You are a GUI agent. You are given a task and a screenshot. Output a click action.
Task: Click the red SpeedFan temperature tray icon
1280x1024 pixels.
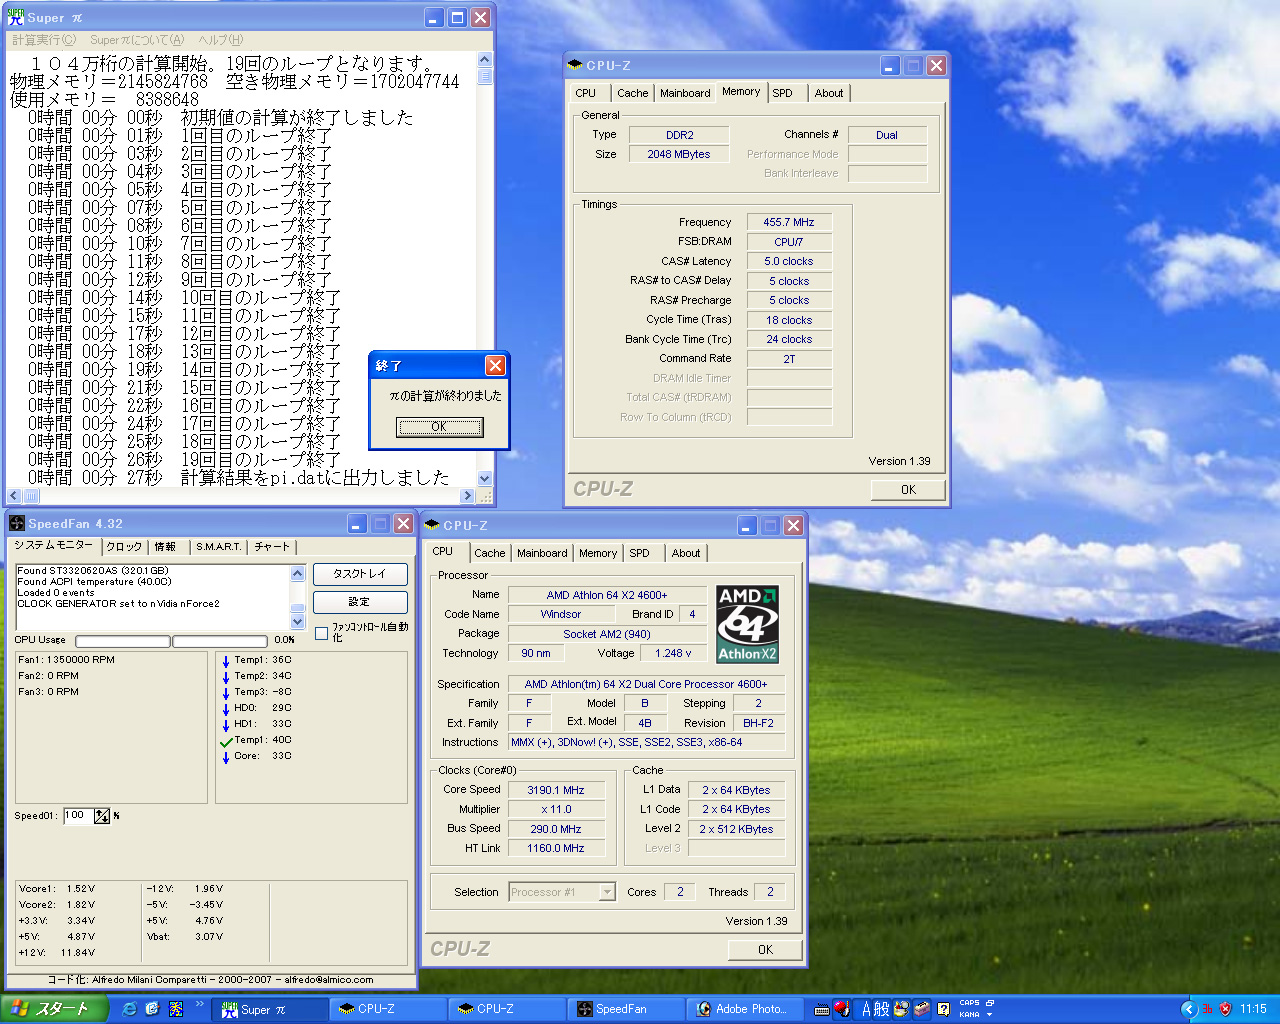[x=1207, y=1009]
